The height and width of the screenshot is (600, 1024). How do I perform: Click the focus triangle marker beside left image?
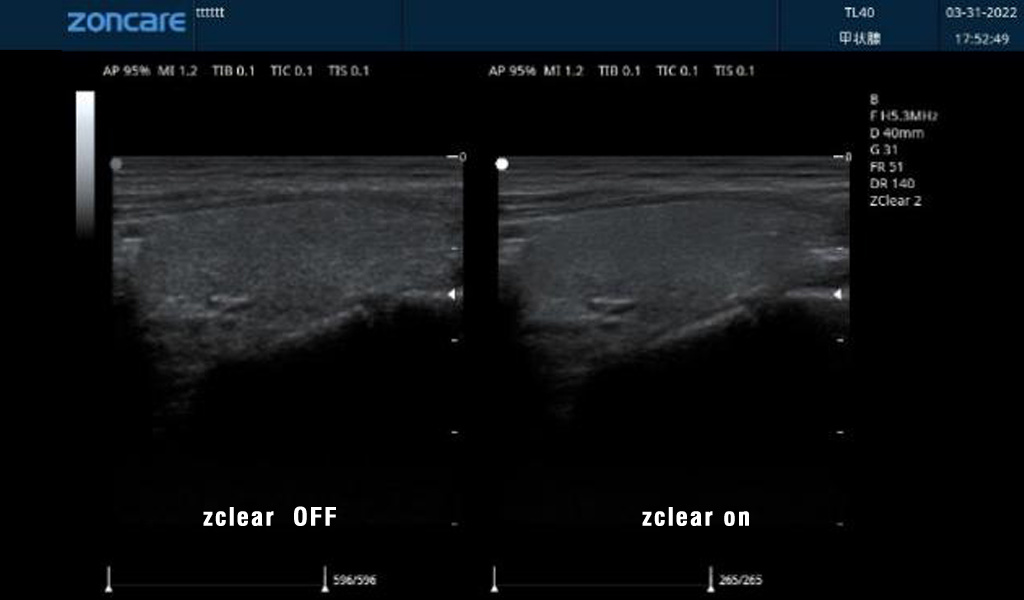(452, 294)
